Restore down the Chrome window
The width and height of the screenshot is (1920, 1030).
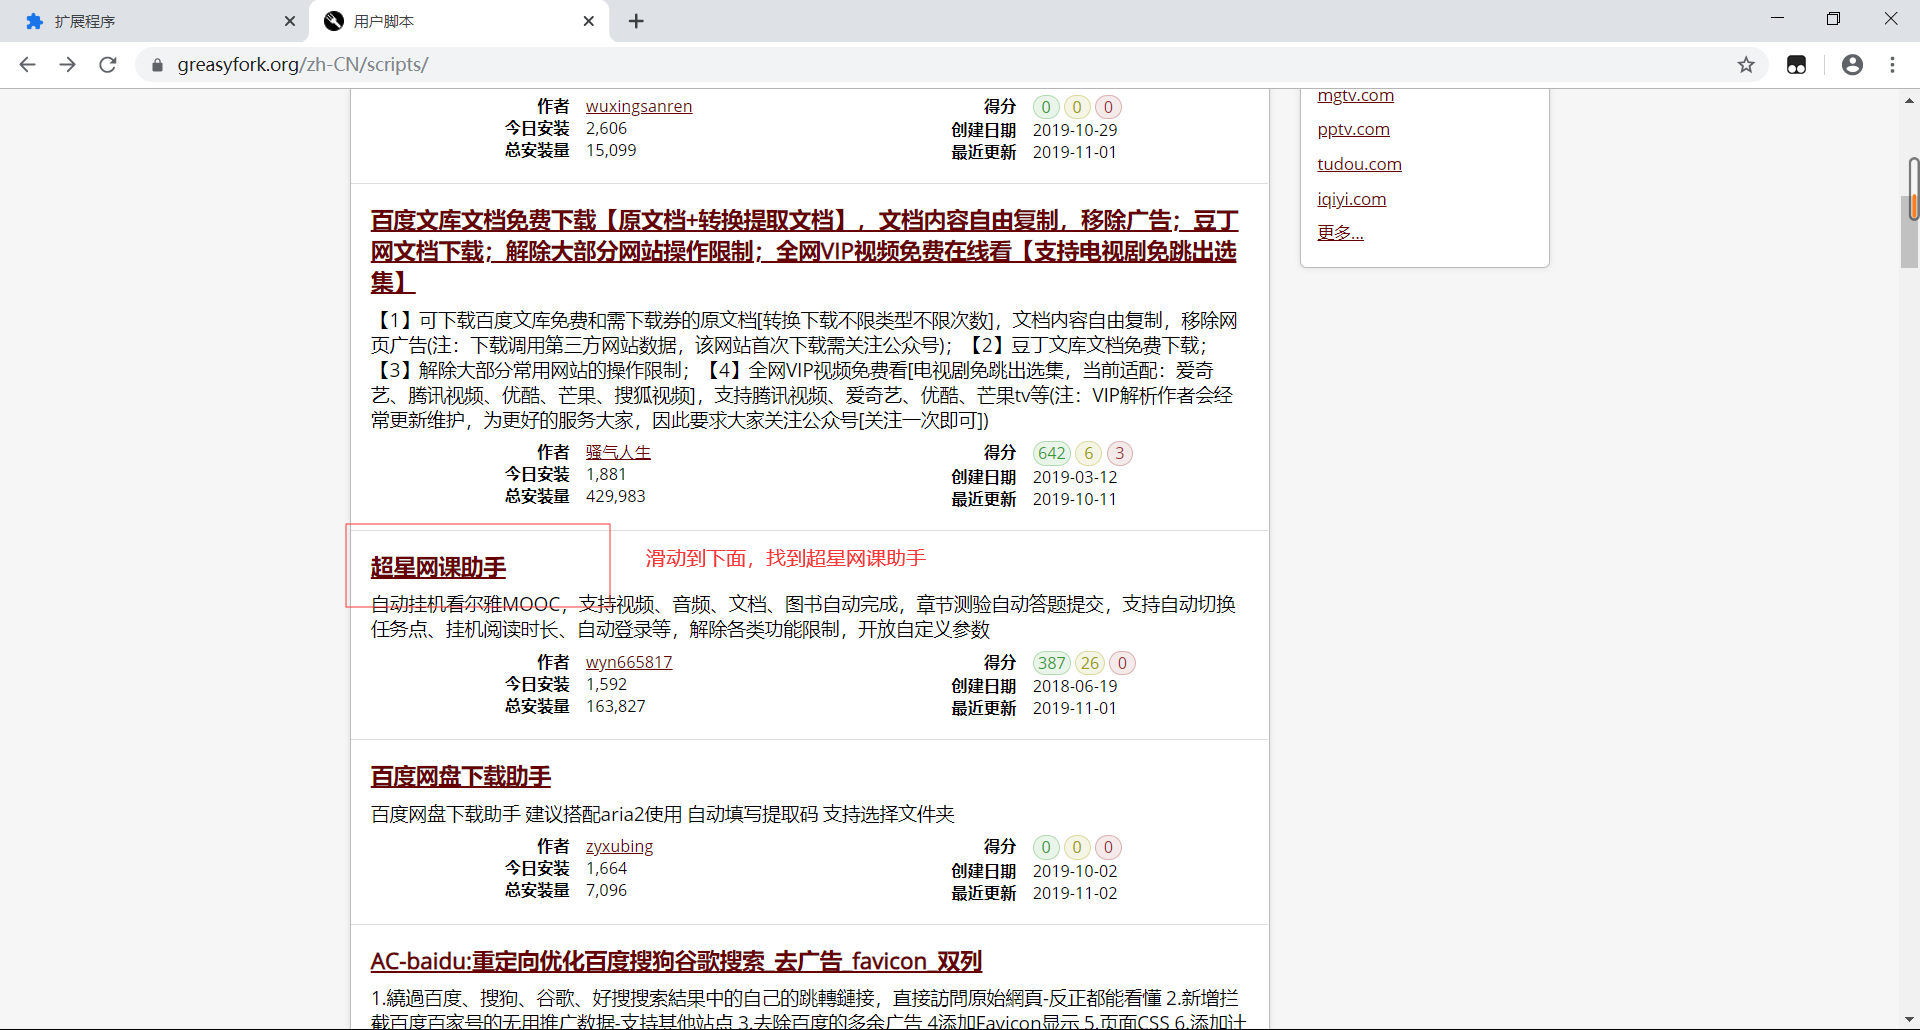1833,18
